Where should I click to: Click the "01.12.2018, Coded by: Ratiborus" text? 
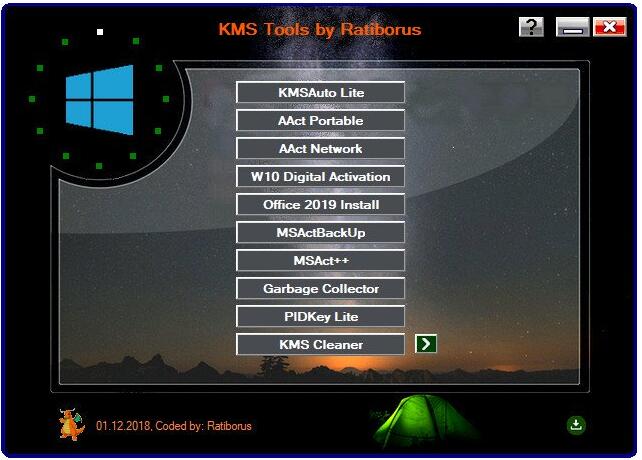tap(174, 426)
